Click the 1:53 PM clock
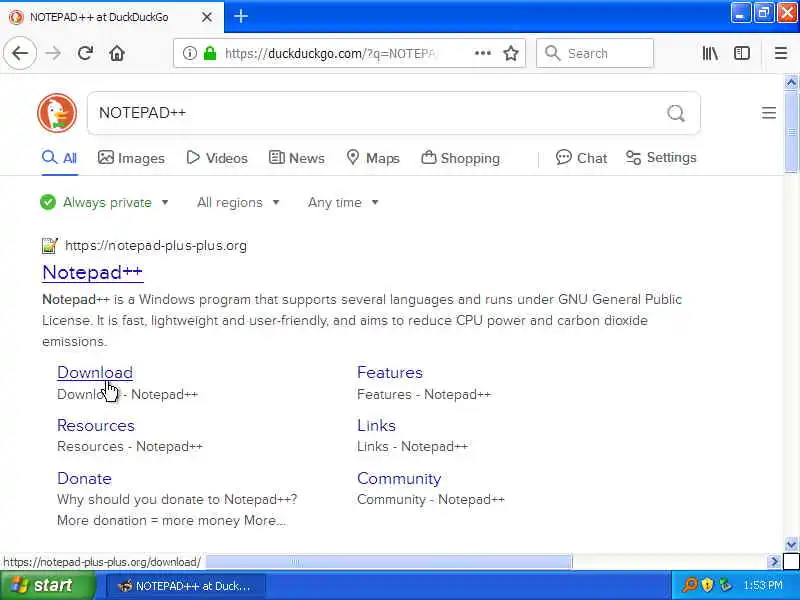 click(763, 585)
